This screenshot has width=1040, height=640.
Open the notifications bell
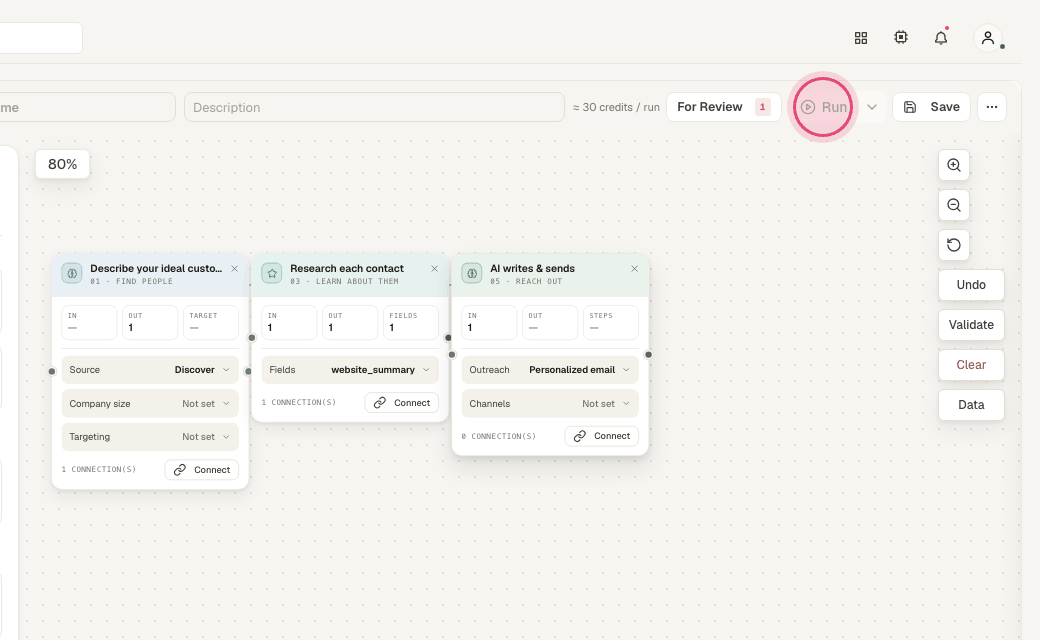(x=941, y=38)
